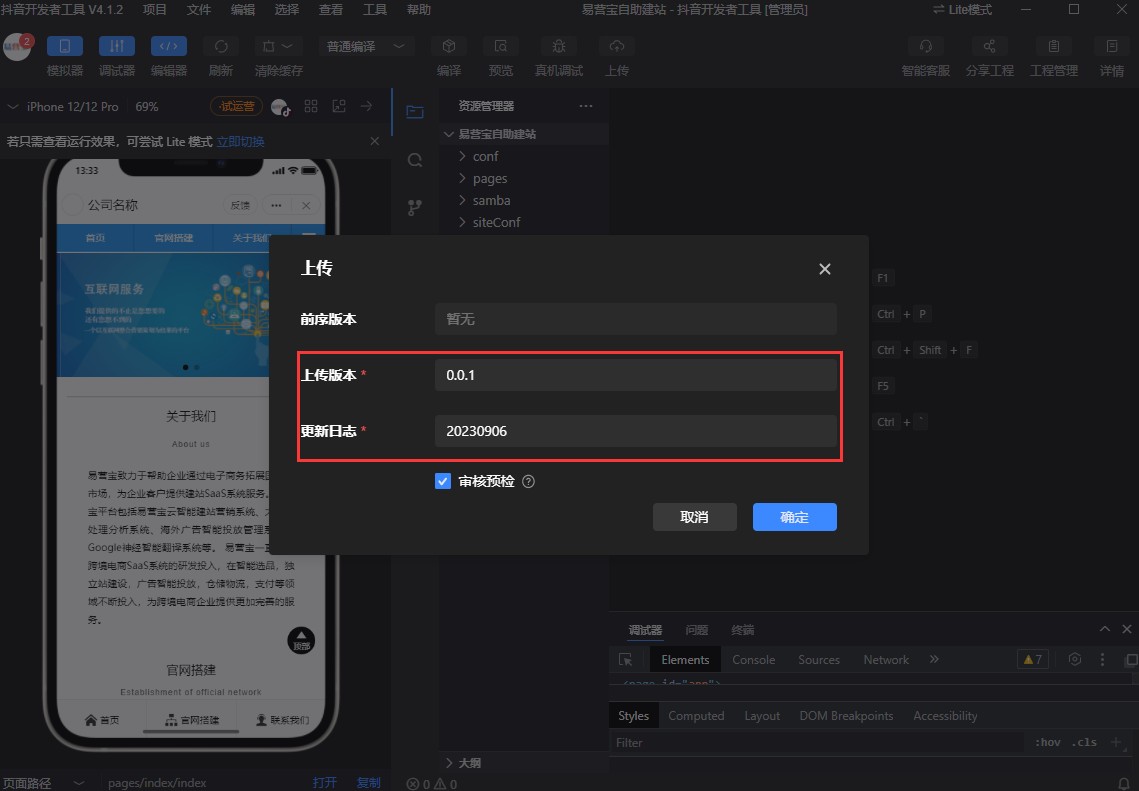Open the 帮助 menu
This screenshot has height=791, width=1139.
coord(418,9)
